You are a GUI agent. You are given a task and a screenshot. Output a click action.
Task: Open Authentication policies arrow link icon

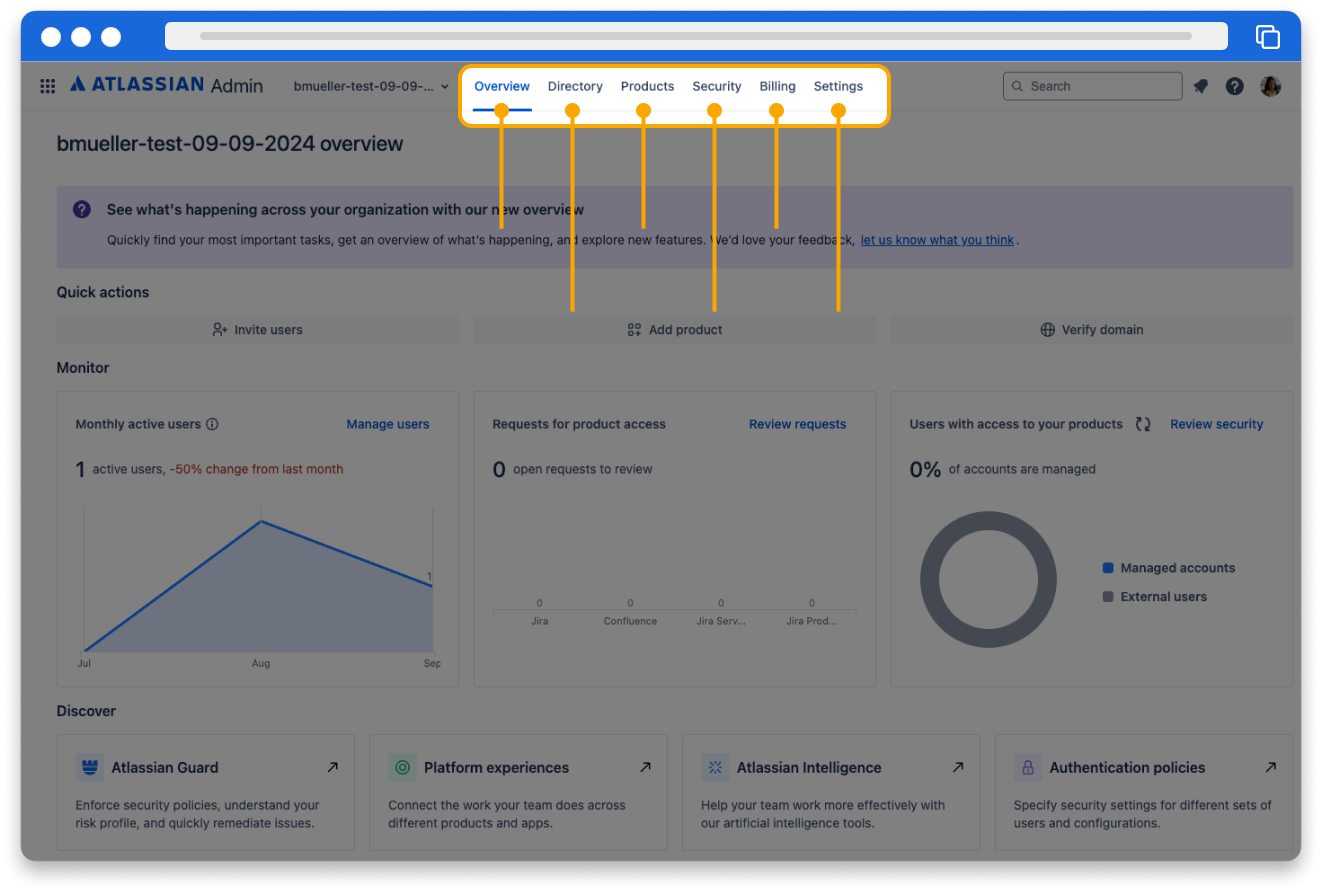coord(1270,767)
